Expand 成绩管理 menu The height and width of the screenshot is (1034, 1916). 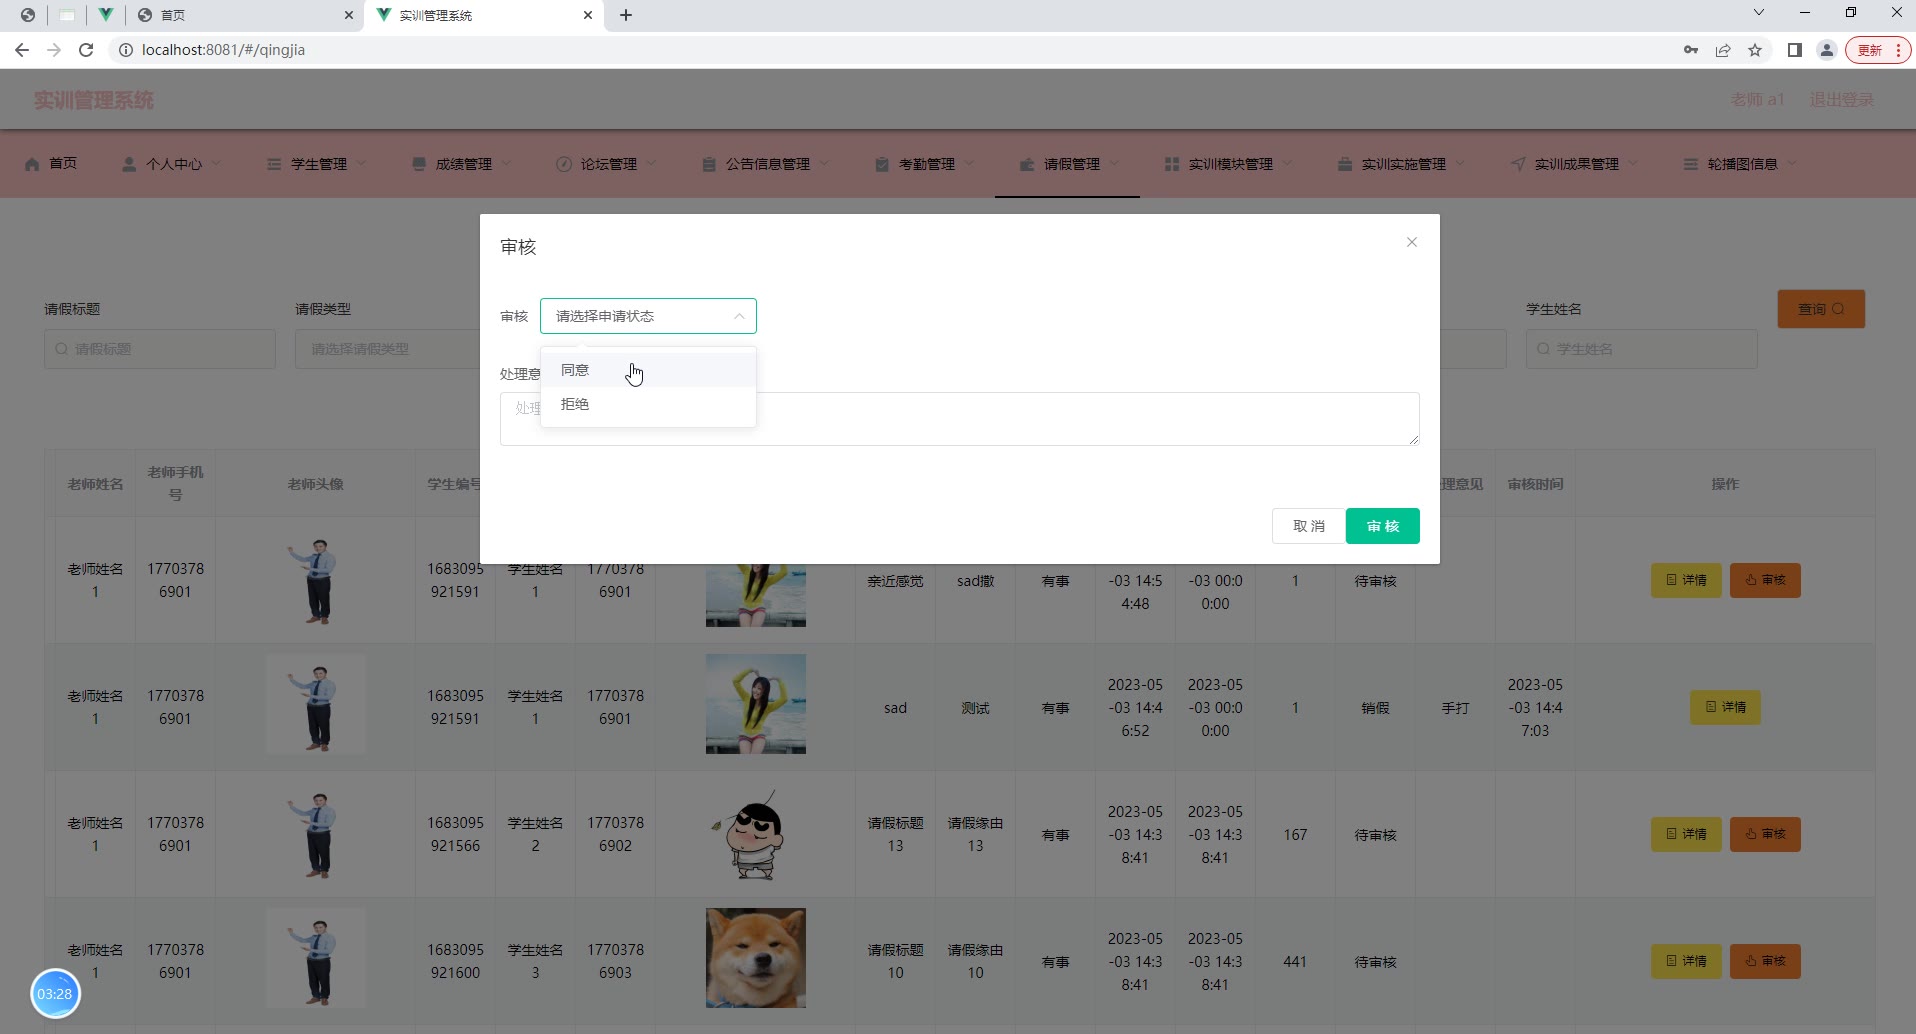click(x=463, y=164)
